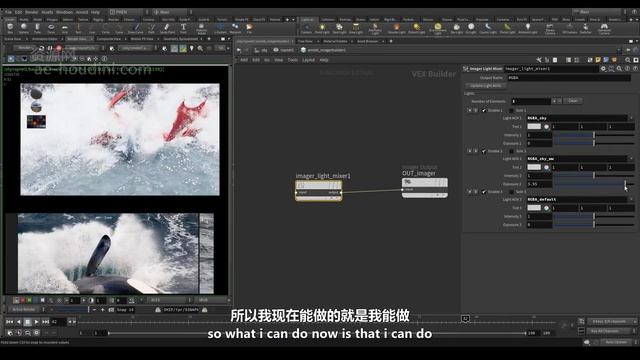
Task: Select the Ambient Light shelf tool
Action: pos(527,29)
